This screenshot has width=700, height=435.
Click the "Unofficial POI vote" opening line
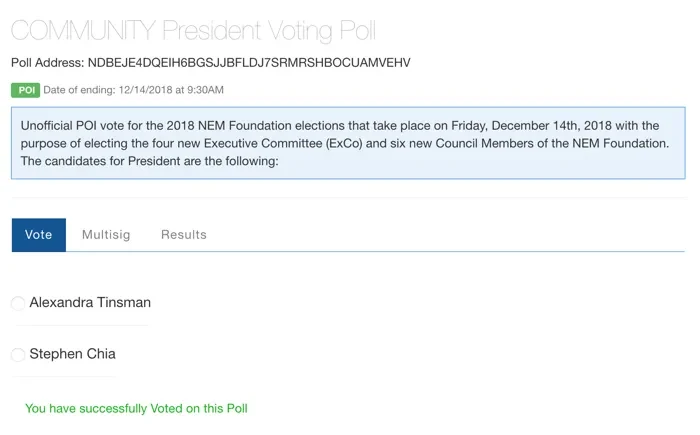[x=340, y=125]
